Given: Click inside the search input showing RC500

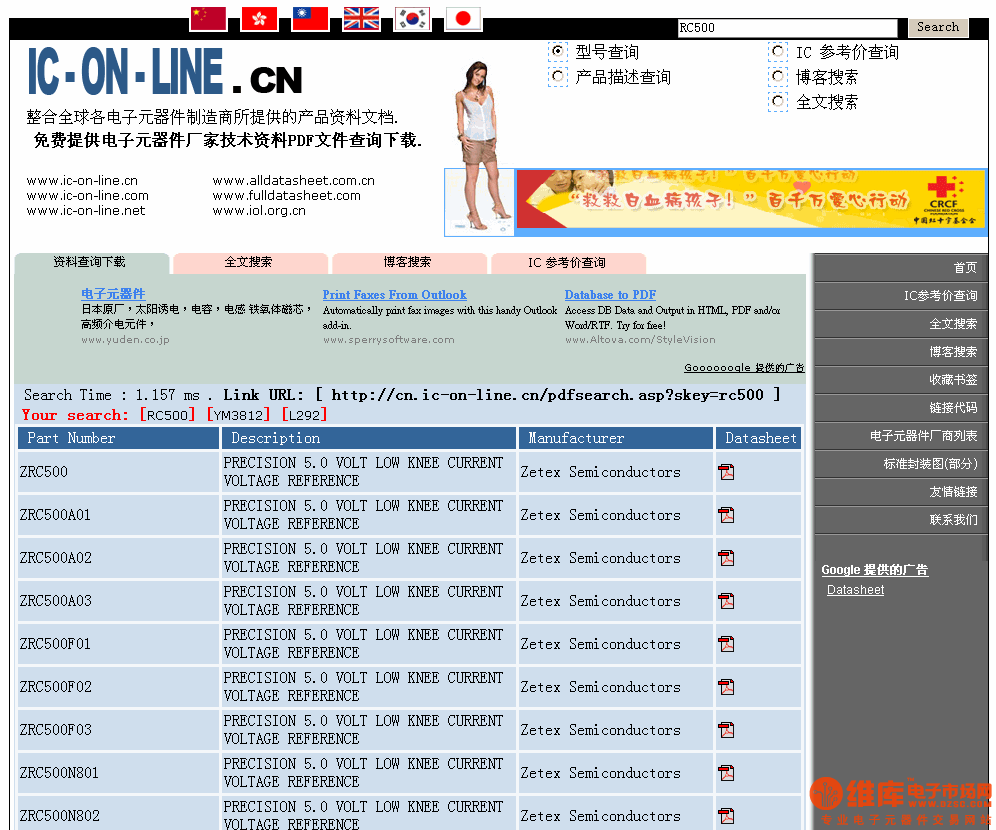Looking at the screenshot, I should pos(785,27).
